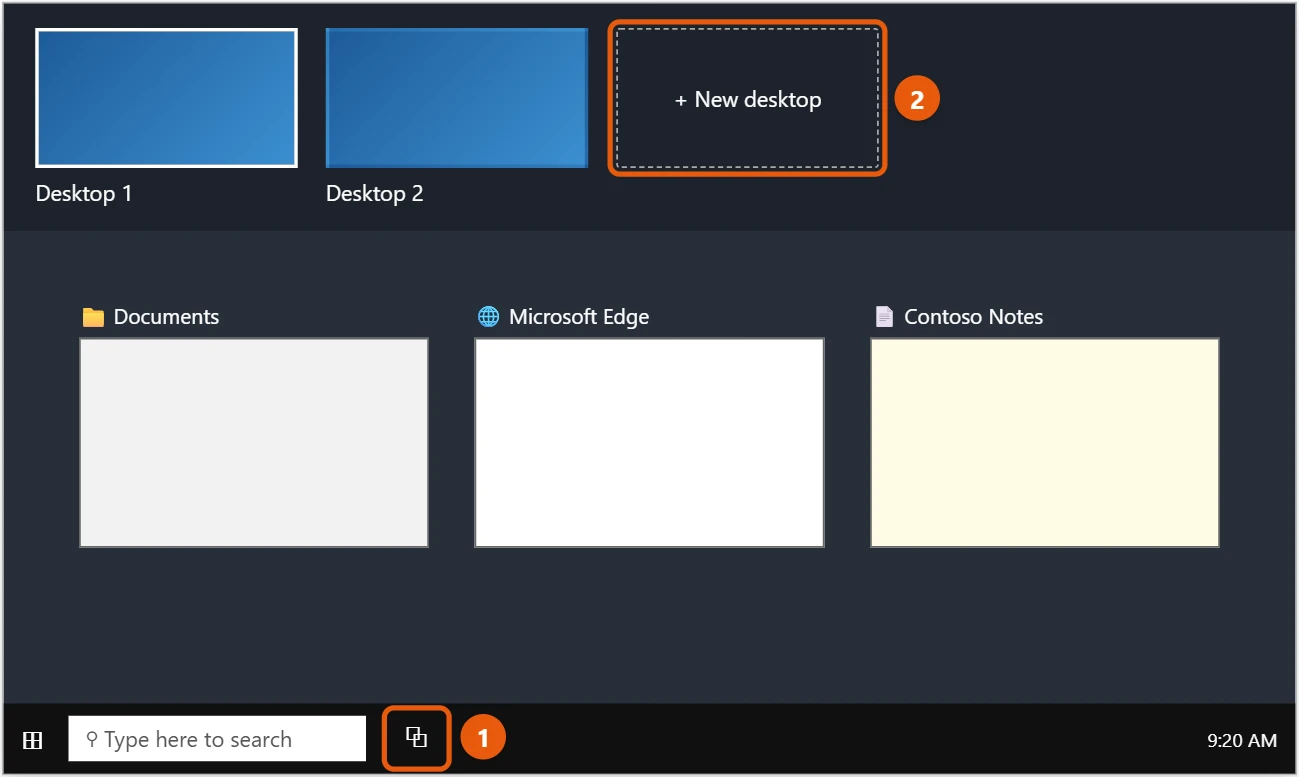The height and width of the screenshot is (777, 1299).
Task: Open the Start menu Windows icon
Action: [33, 740]
